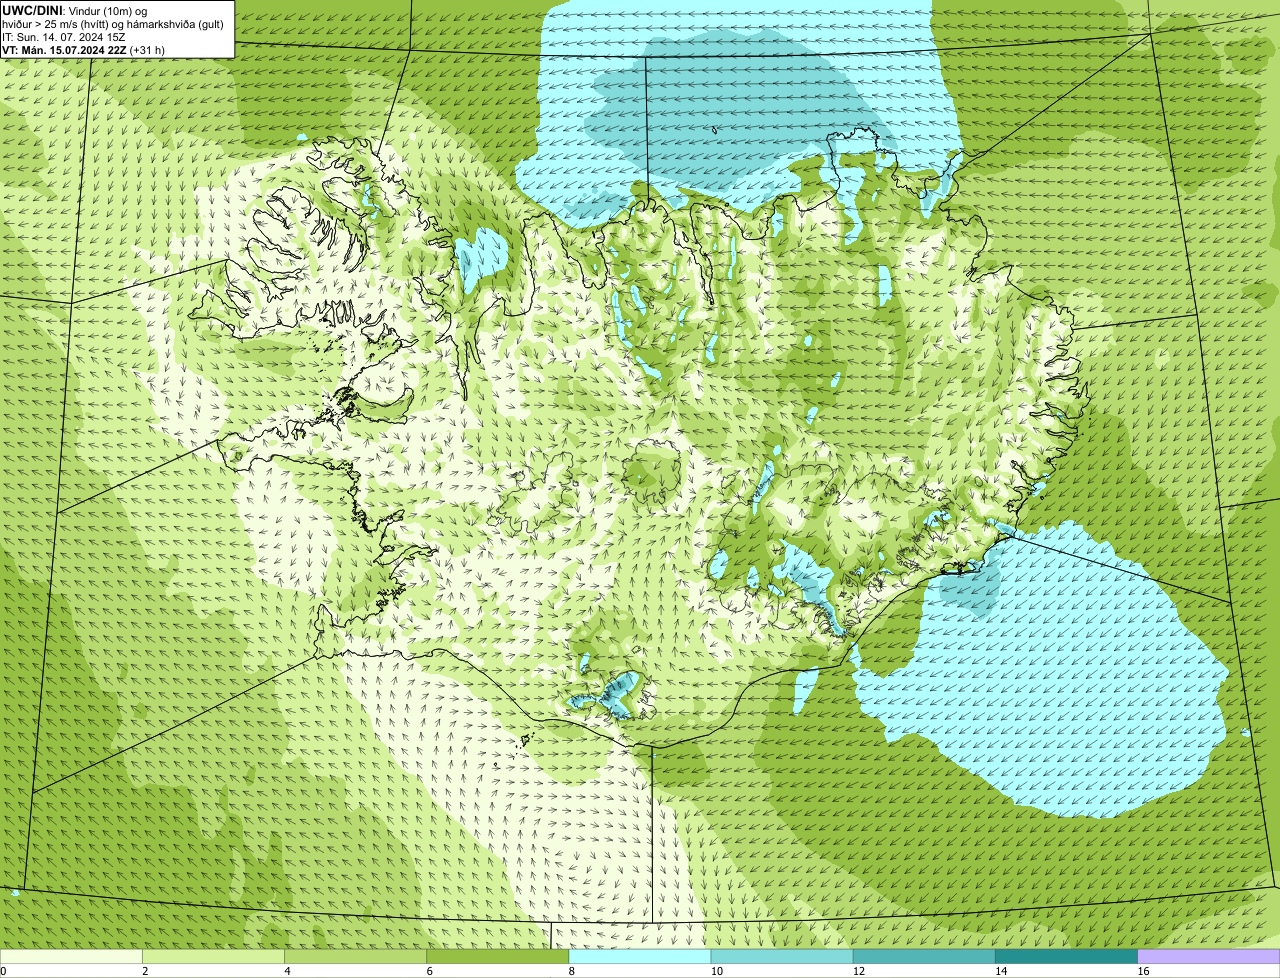Viewport: 1280px width, 978px height.
Task: Click the 10–12 m/s turquoise legend swatch
Action: click(782, 956)
